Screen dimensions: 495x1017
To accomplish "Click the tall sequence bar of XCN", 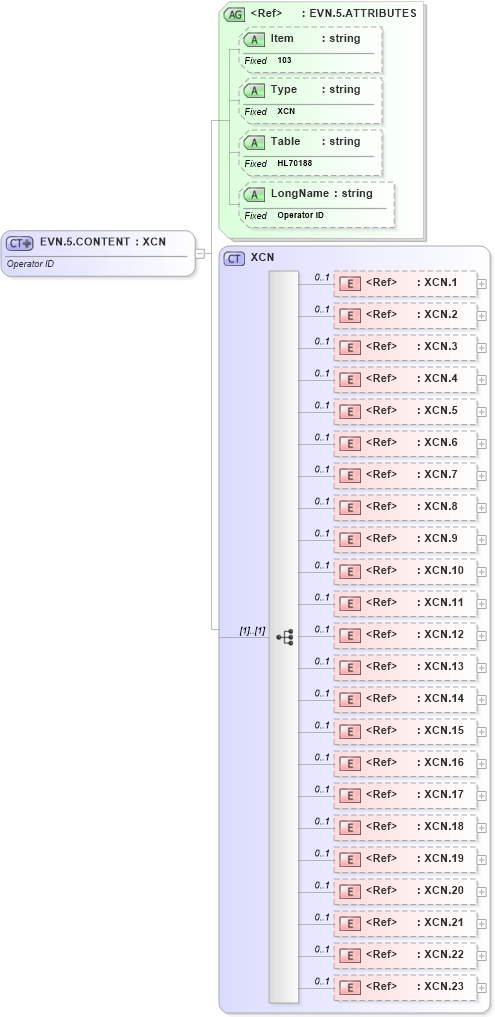I will (x=284, y=636).
